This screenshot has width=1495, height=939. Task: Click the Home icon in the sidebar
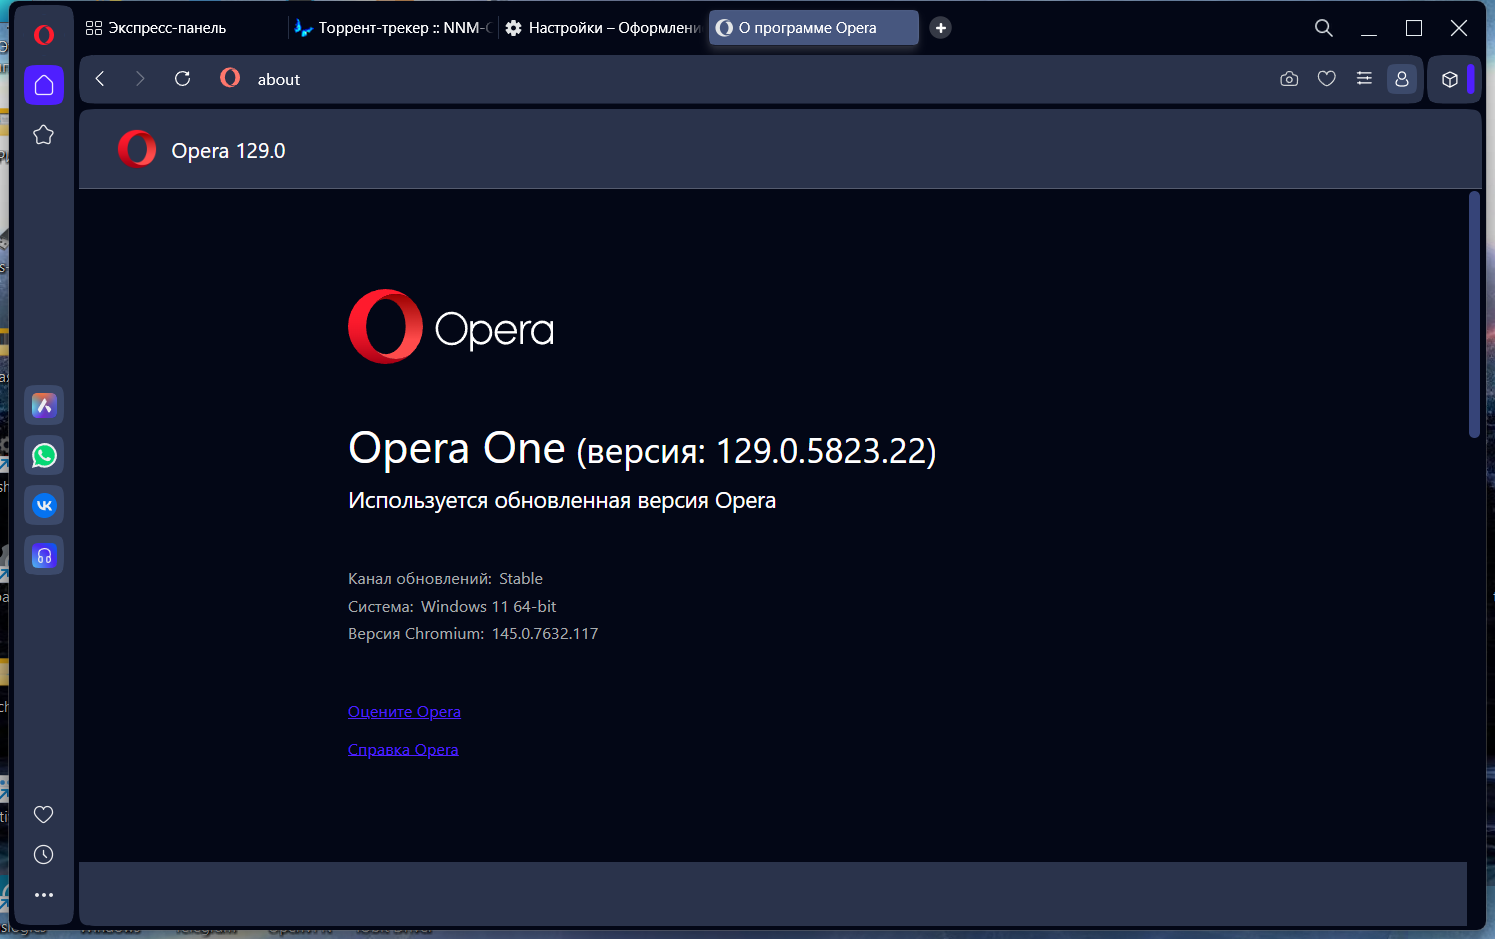point(44,86)
